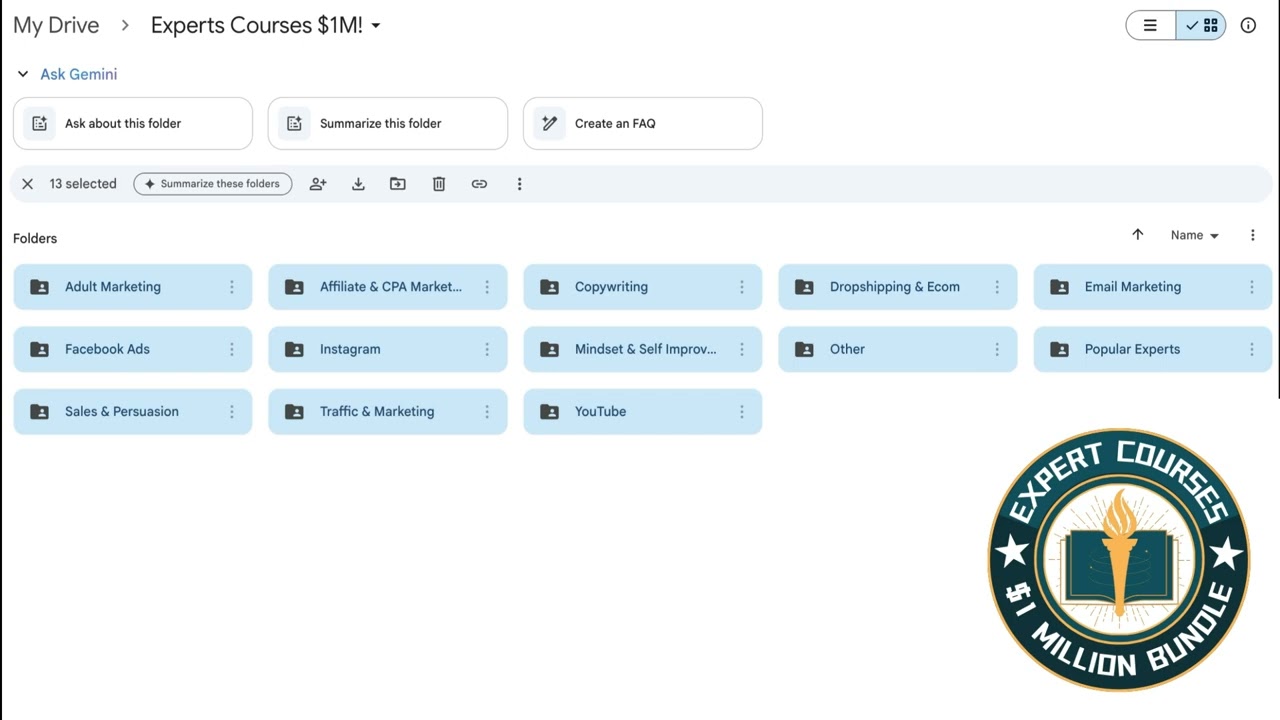Open the view details info icon
1280x720 pixels.
1248,26
